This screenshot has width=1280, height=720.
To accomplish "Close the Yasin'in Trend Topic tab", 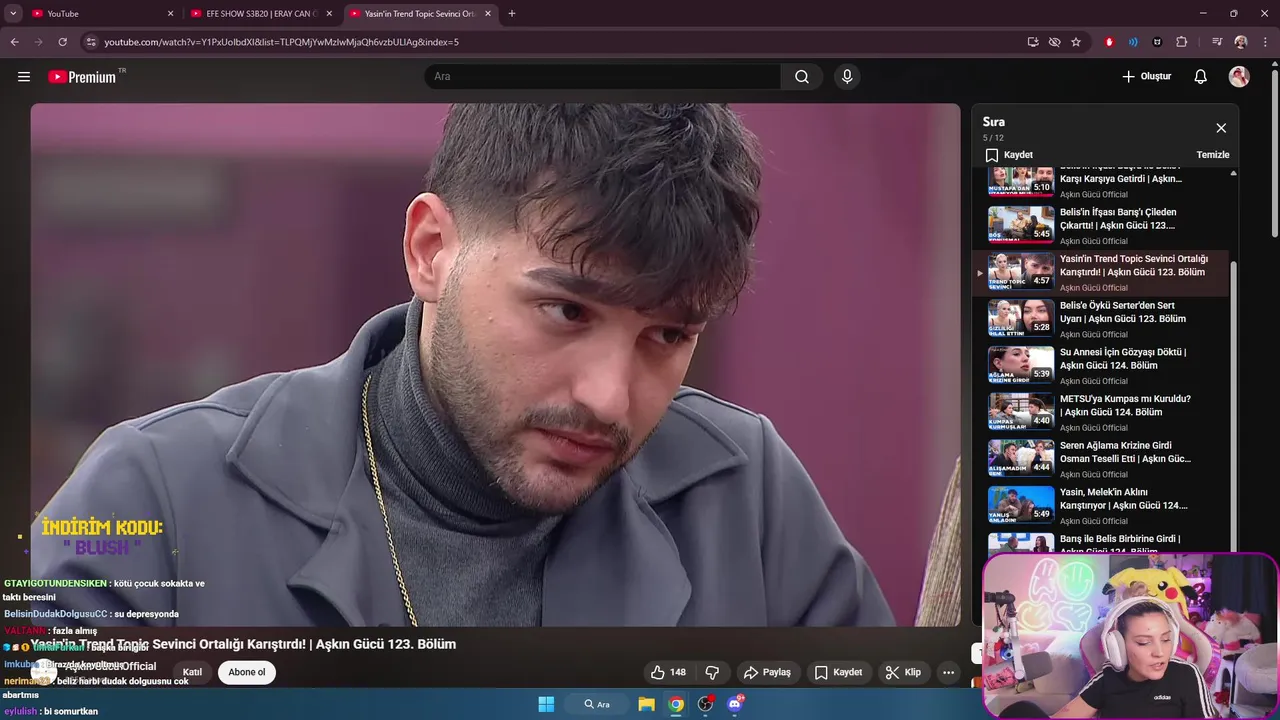I will (488, 14).
